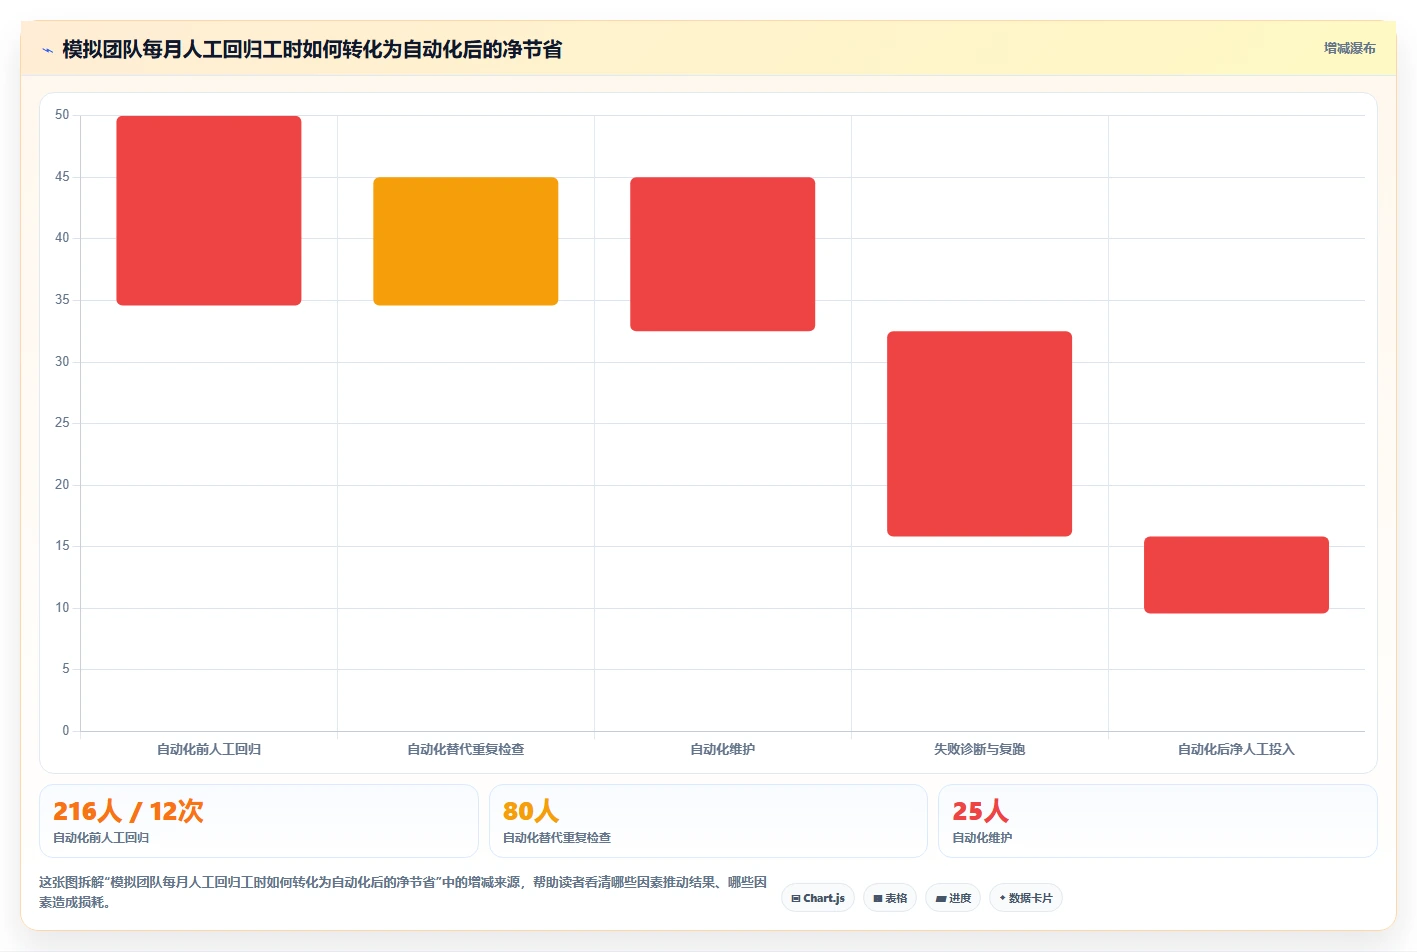Open the 80人 data card
The width and height of the screenshot is (1417, 952).
point(708,821)
